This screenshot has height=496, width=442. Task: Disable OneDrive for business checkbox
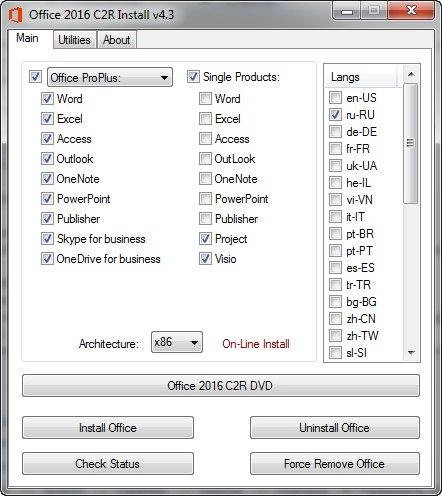coord(47,258)
